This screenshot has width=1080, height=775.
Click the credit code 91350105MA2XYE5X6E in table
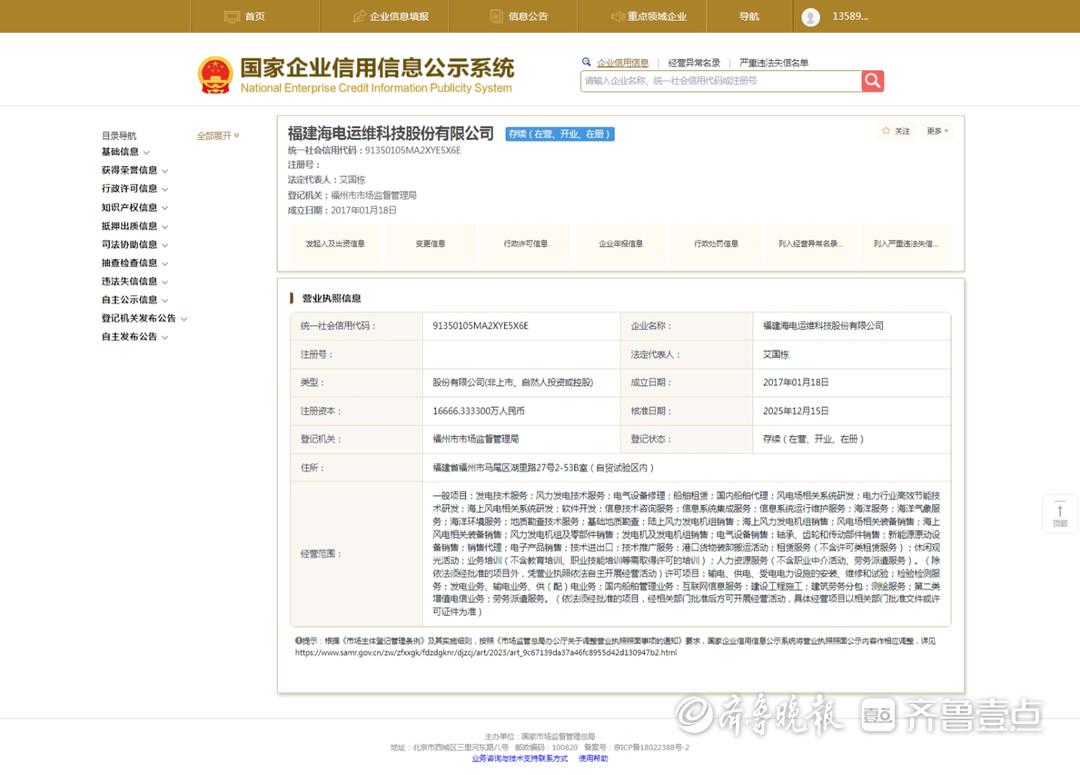point(480,326)
